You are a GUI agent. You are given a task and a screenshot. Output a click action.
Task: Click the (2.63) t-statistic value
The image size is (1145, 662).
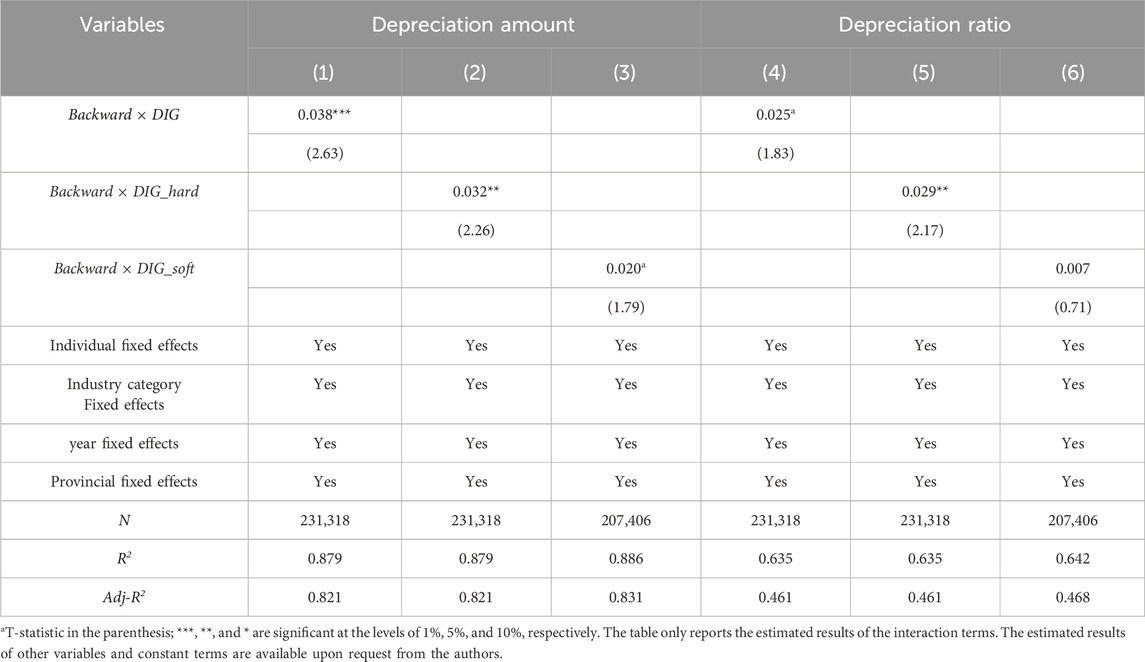coord(324,153)
